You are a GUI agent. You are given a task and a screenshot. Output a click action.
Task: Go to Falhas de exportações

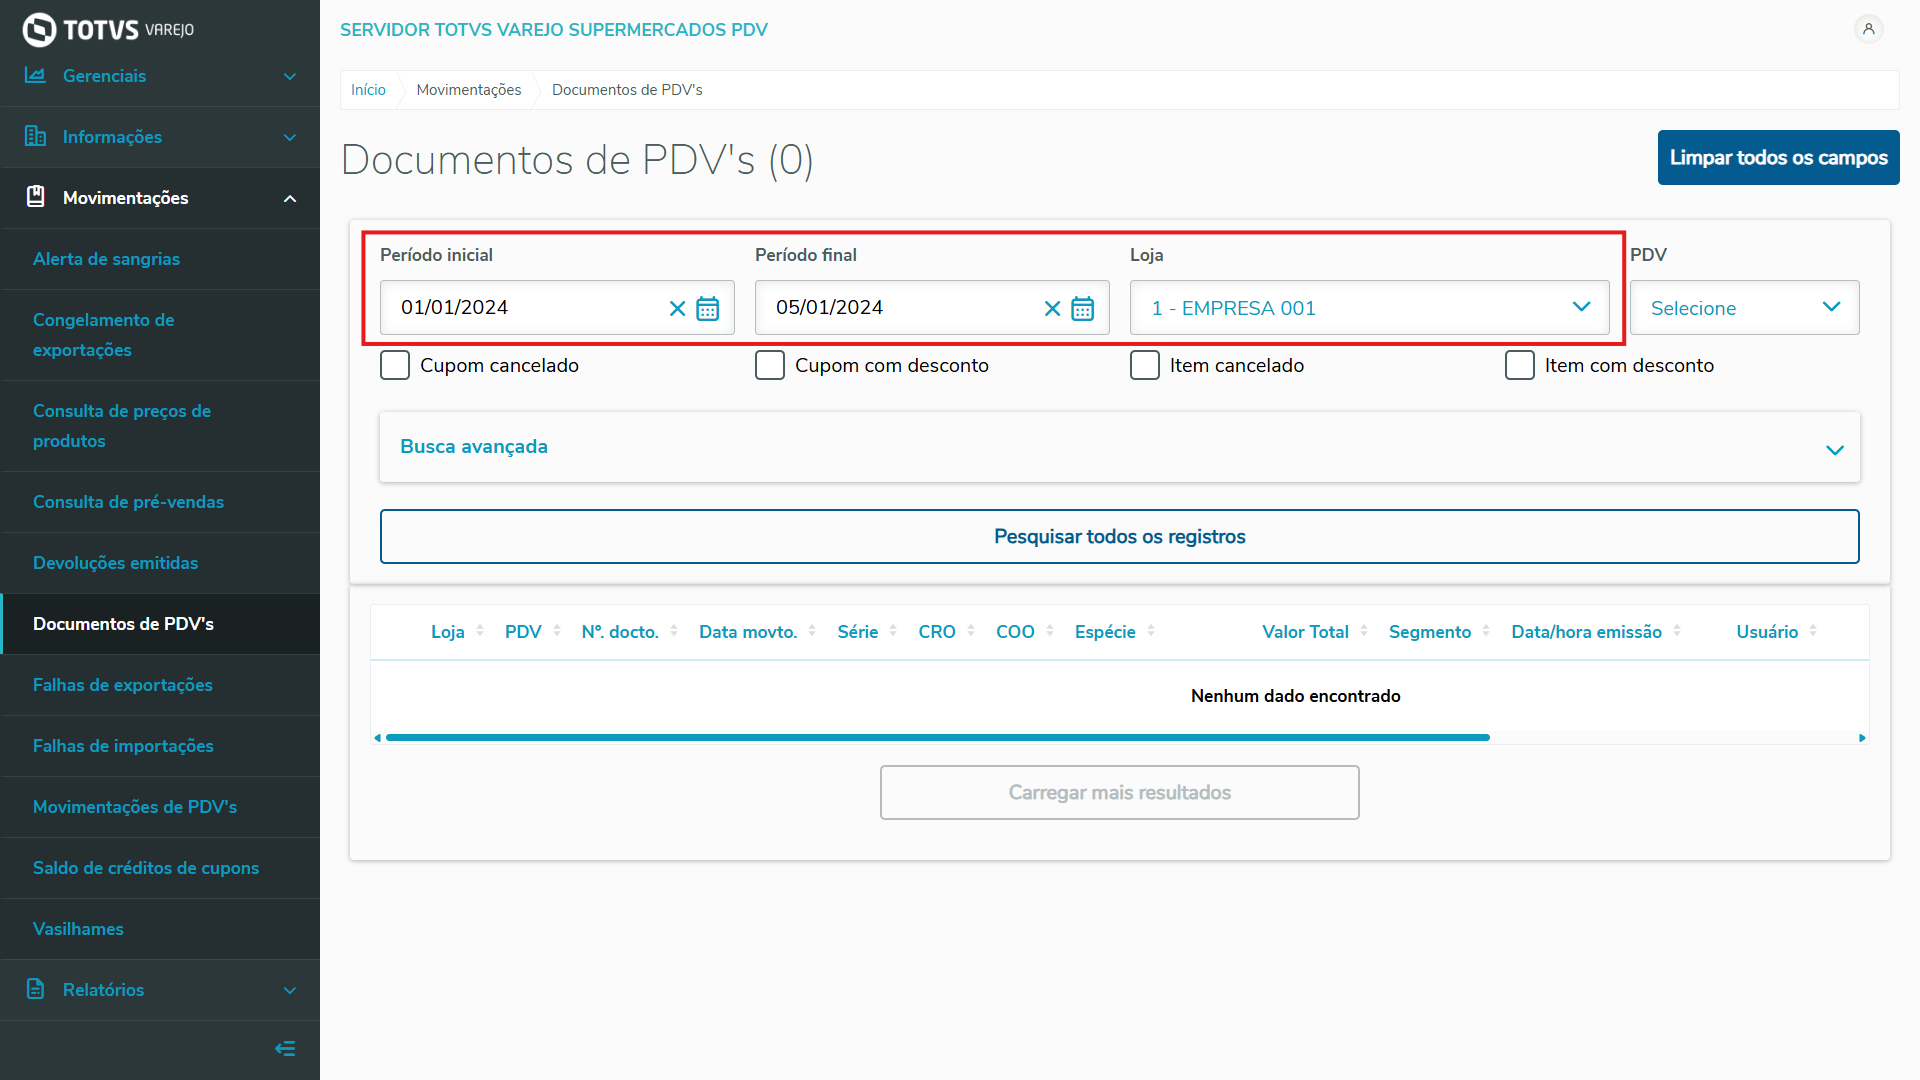click(x=122, y=685)
